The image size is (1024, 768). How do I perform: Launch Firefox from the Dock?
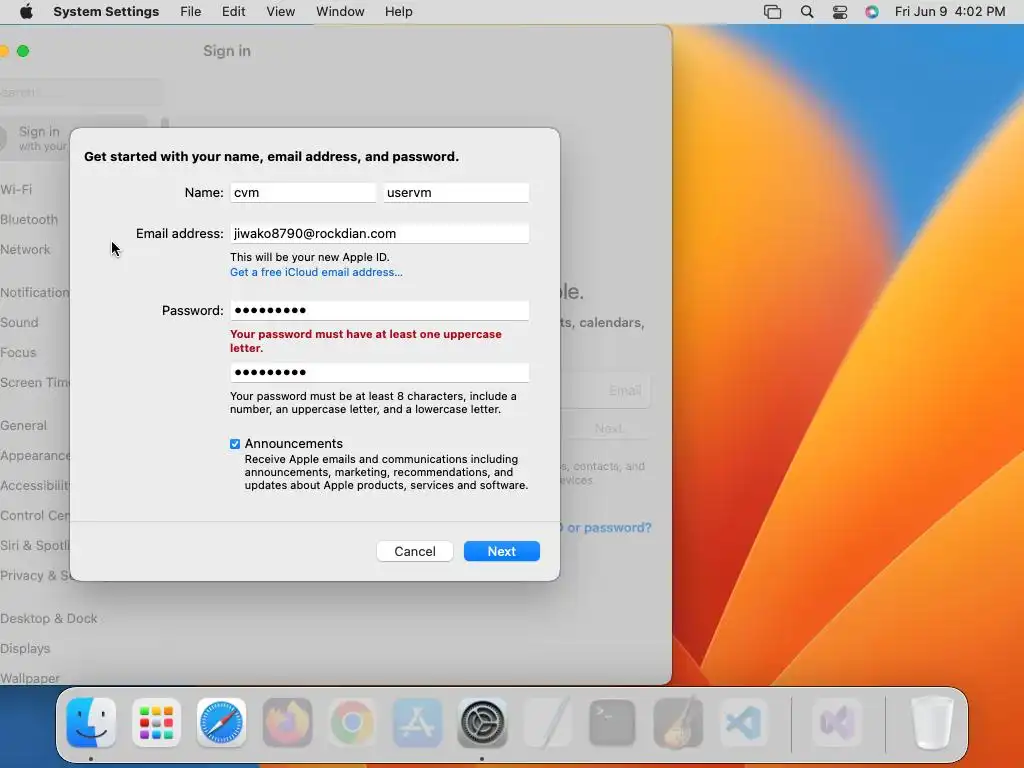click(287, 723)
